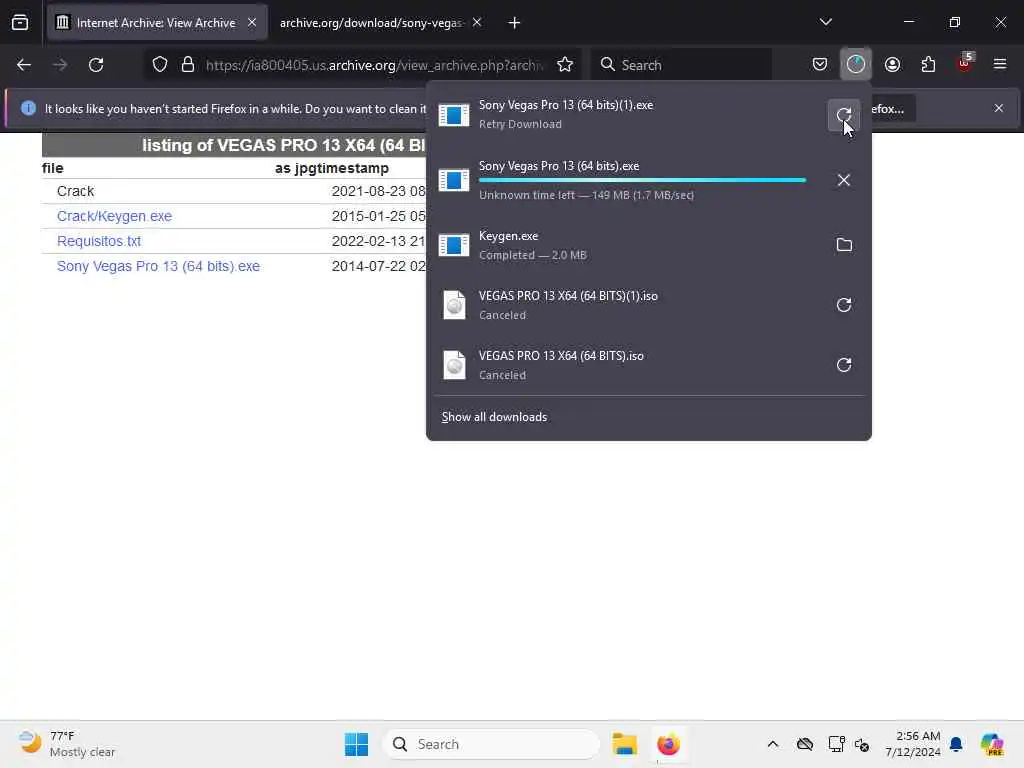Open Firefox View button in tab bar
The height and width of the screenshot is (768, 1024).
pos(20,23)
